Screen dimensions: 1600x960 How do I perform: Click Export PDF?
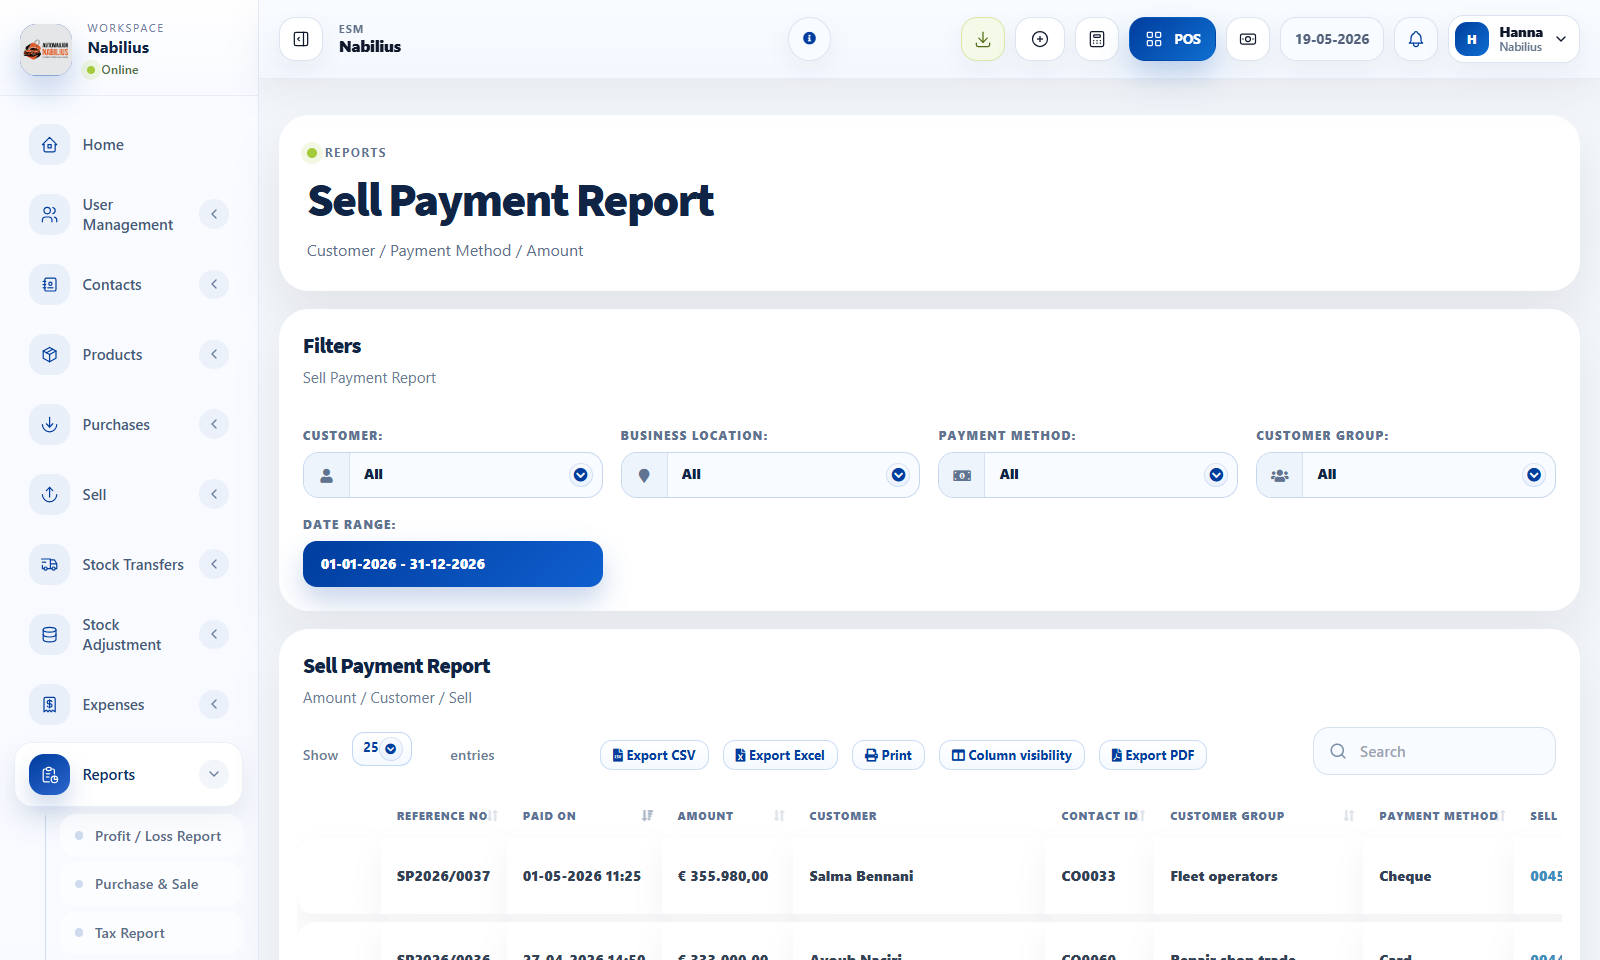click(x=1153, y=755)
